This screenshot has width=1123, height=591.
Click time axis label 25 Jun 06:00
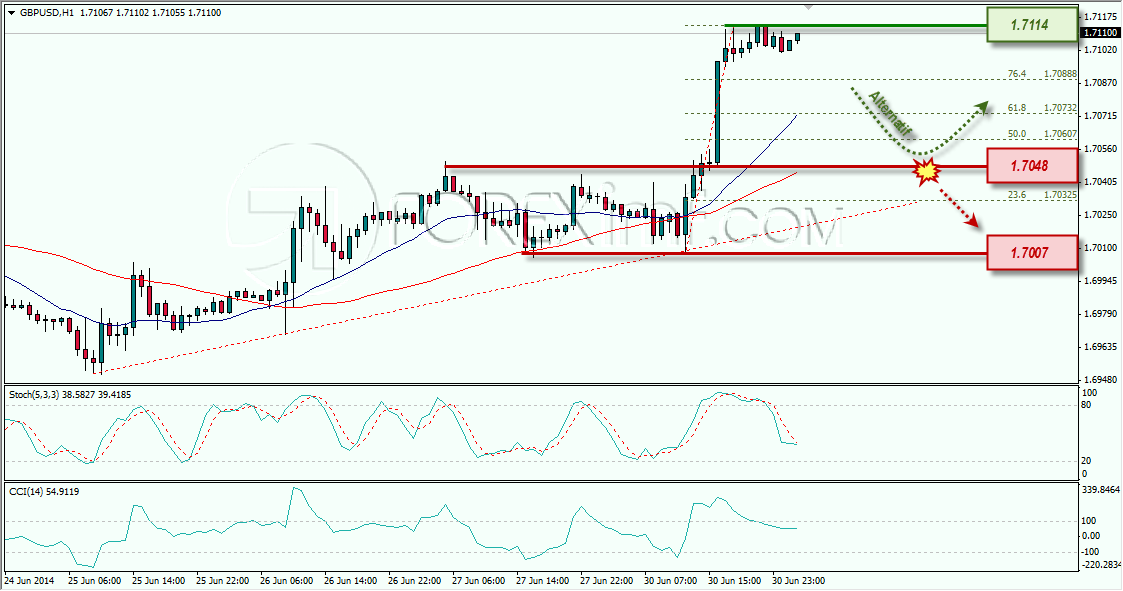point(94,580)
